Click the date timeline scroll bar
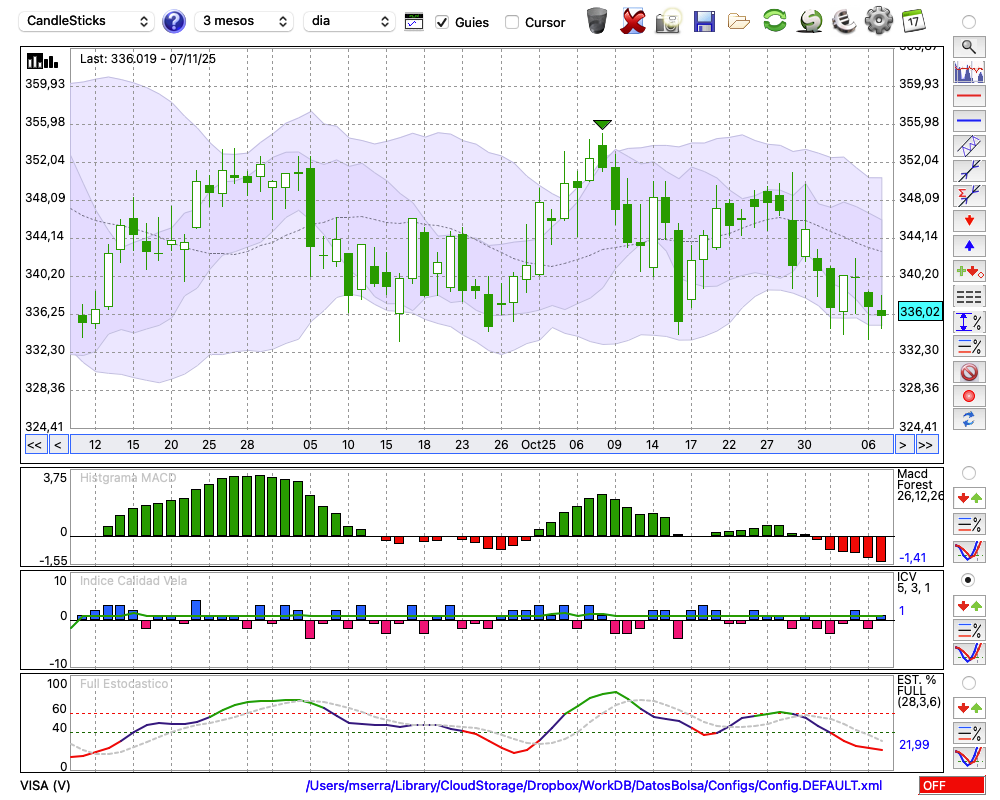1000x800 pixels. (480, 445)
